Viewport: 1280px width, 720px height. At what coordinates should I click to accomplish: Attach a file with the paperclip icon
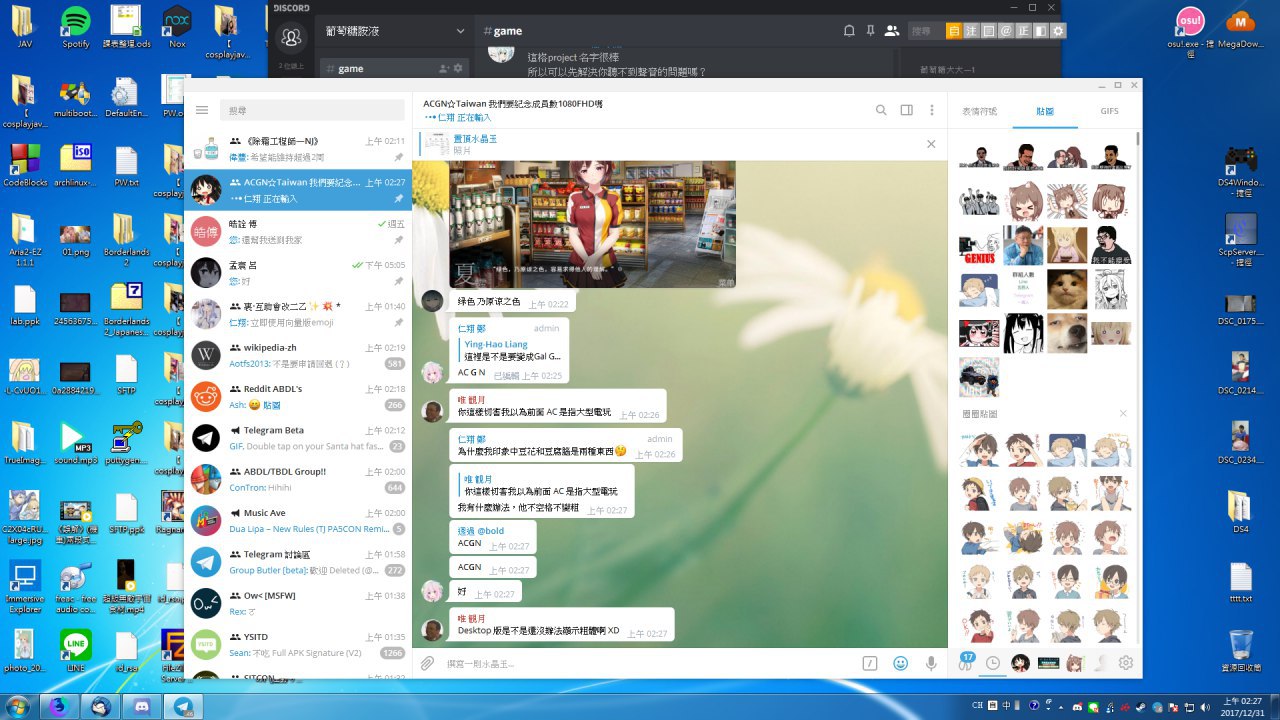coord(427,663)
